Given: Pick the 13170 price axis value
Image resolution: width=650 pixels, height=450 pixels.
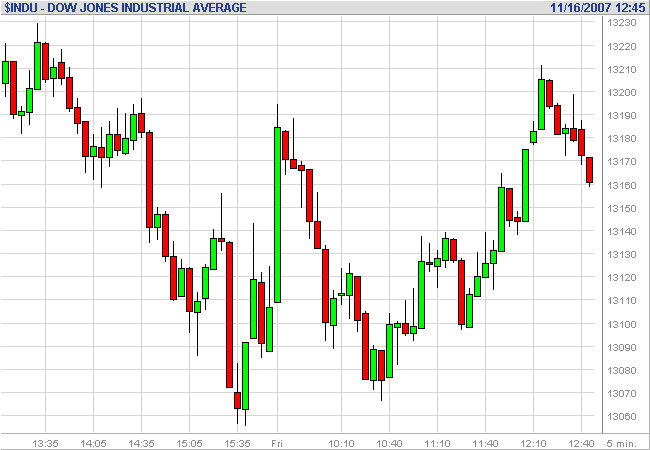Looking at the screenshot, I should click(621, 162).
